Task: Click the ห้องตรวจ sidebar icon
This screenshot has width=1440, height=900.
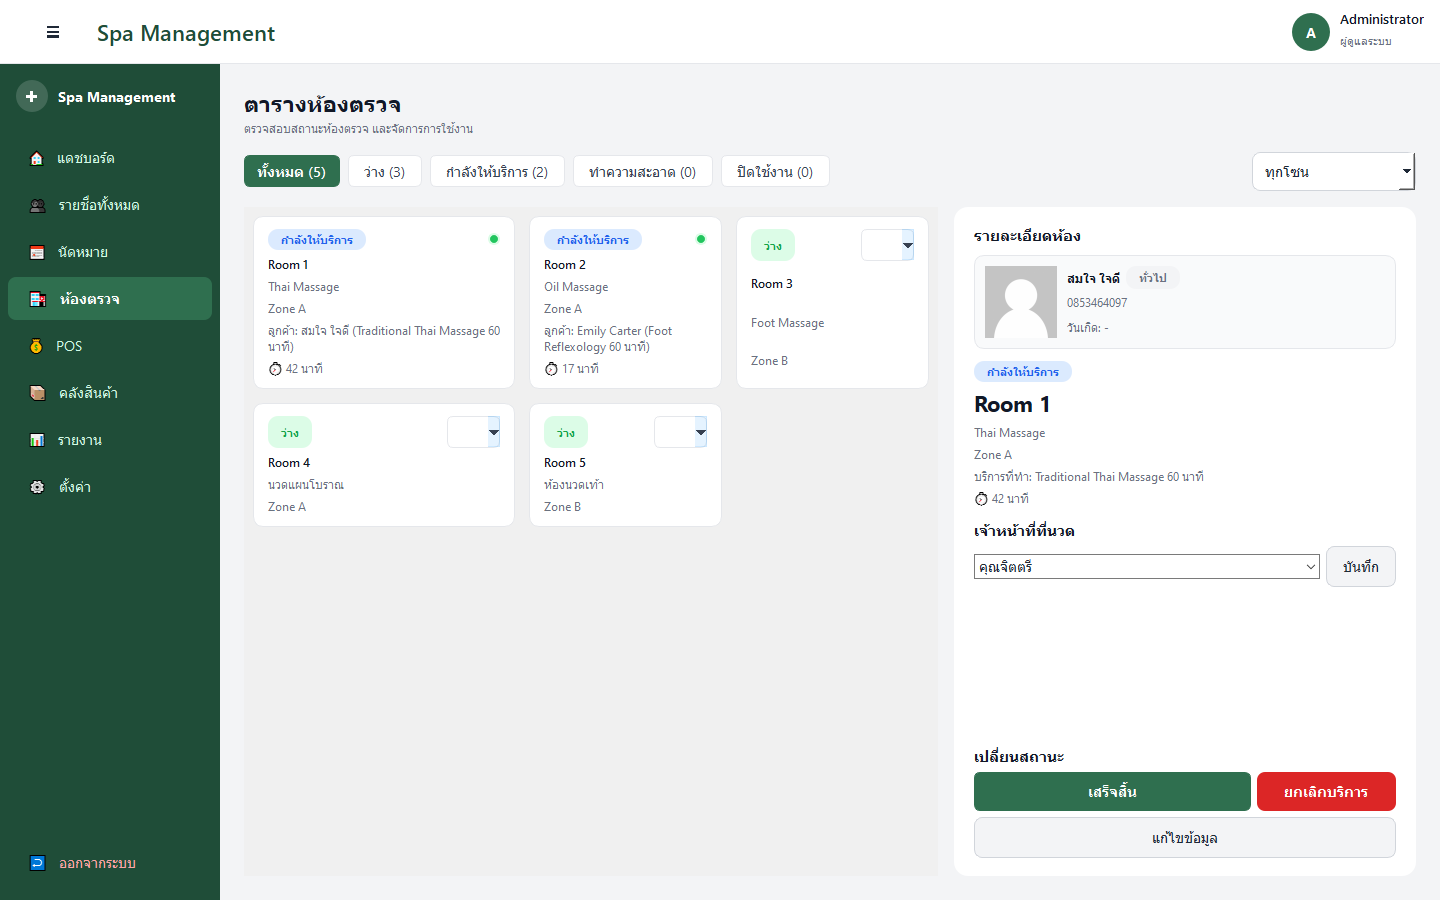Action: pos(37,299)
